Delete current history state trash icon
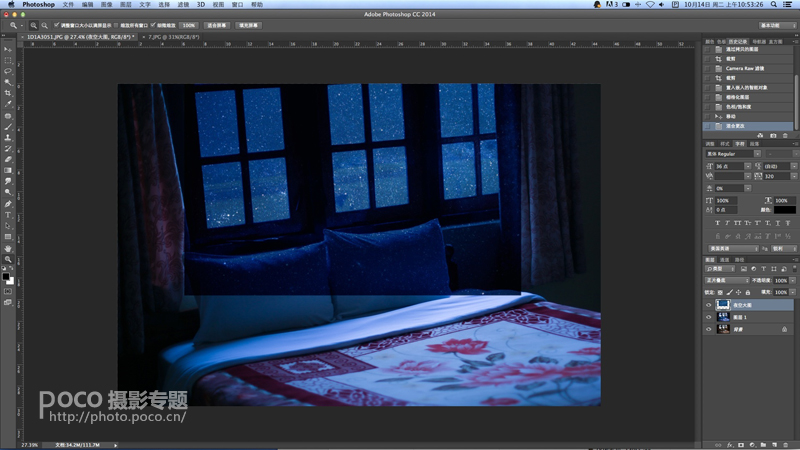 click(x=785, y=135)
